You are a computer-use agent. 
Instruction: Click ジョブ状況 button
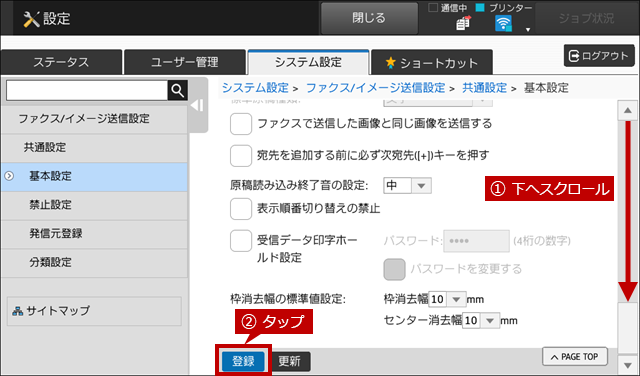(x=586, y=18)
